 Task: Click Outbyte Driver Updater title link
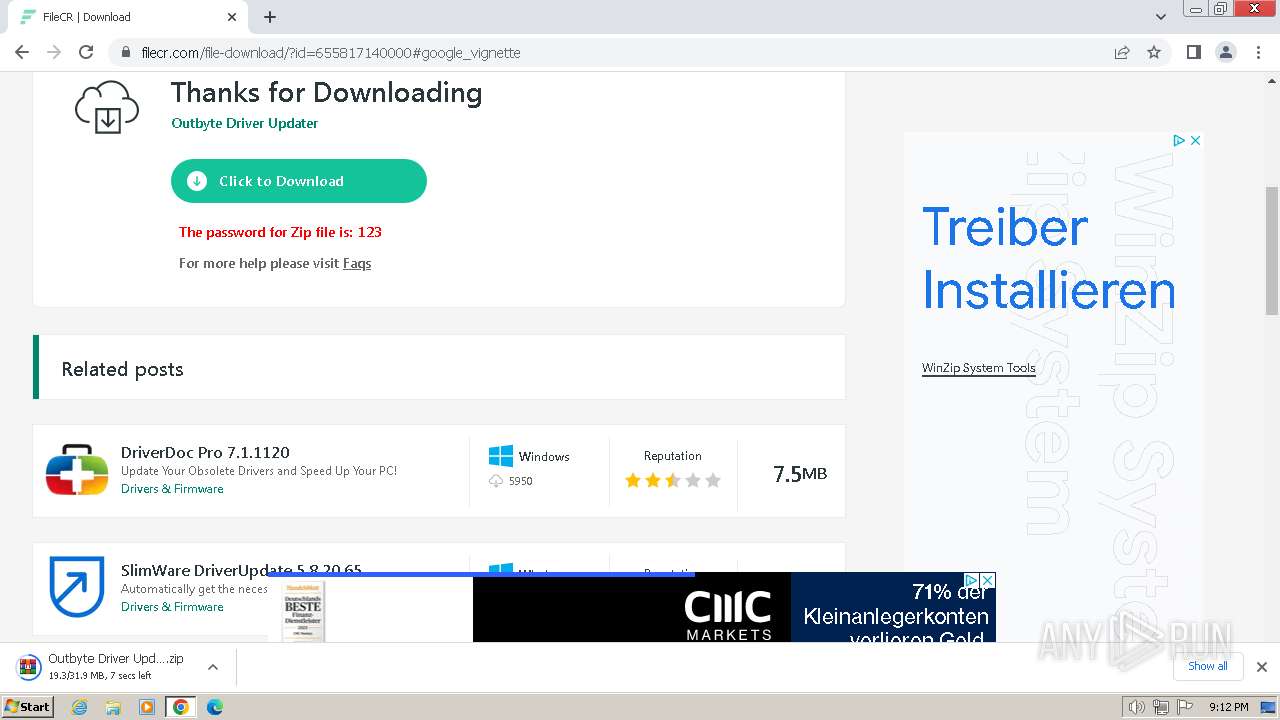tap(245, 123)
